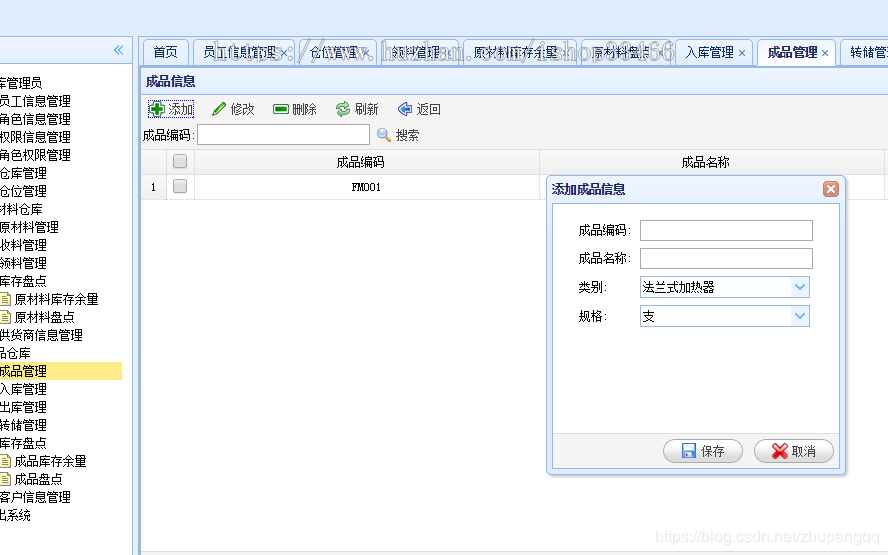Focus the 成品编码 field in the dialog
Screen dimensions: 888x555
[x=726, y=230]
